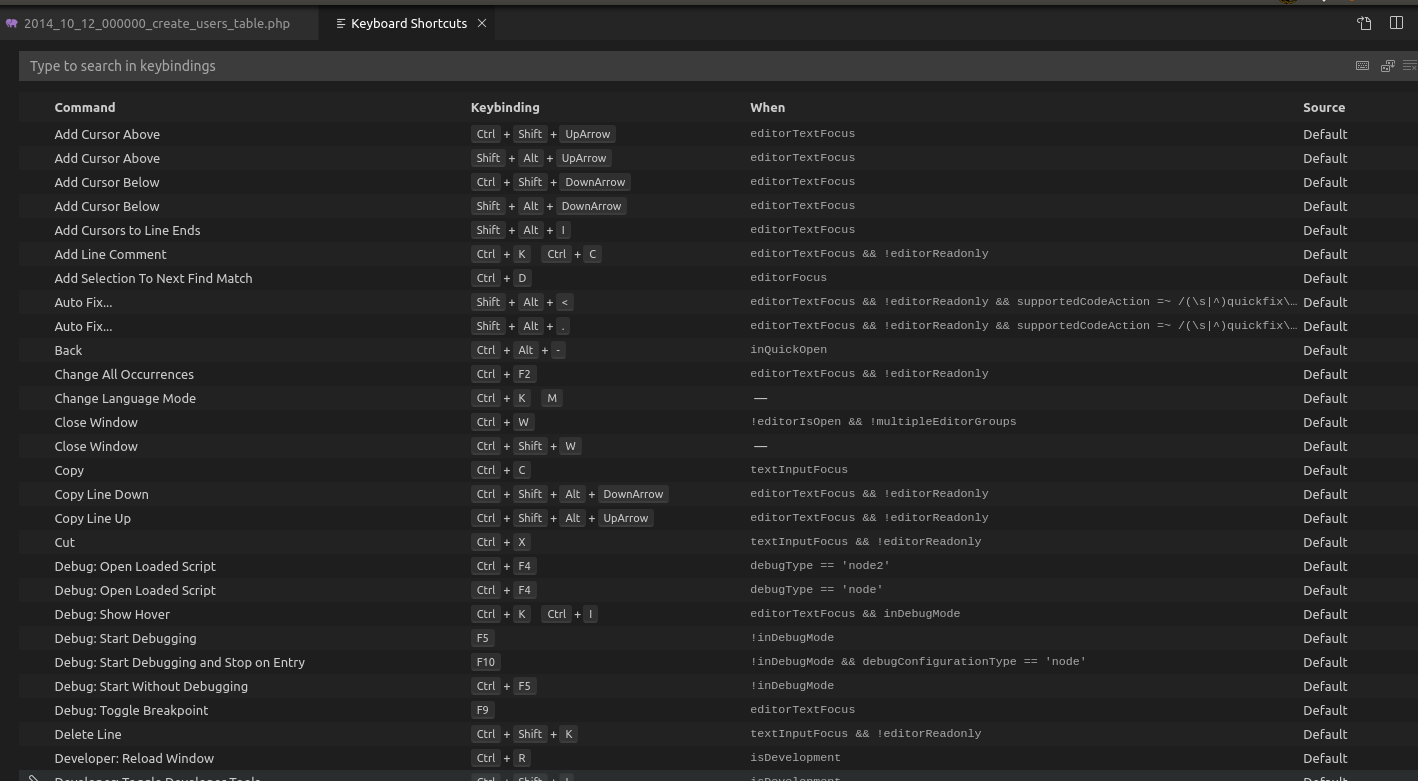Select Debug: Start Debugging entry
The width and height of the screenshot is (1418, 781).
[125, 638]
